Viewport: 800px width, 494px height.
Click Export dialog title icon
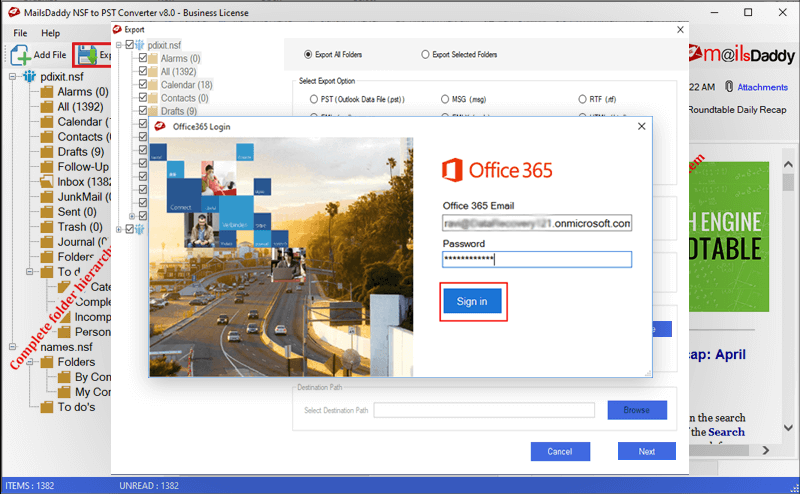[117, 30]
